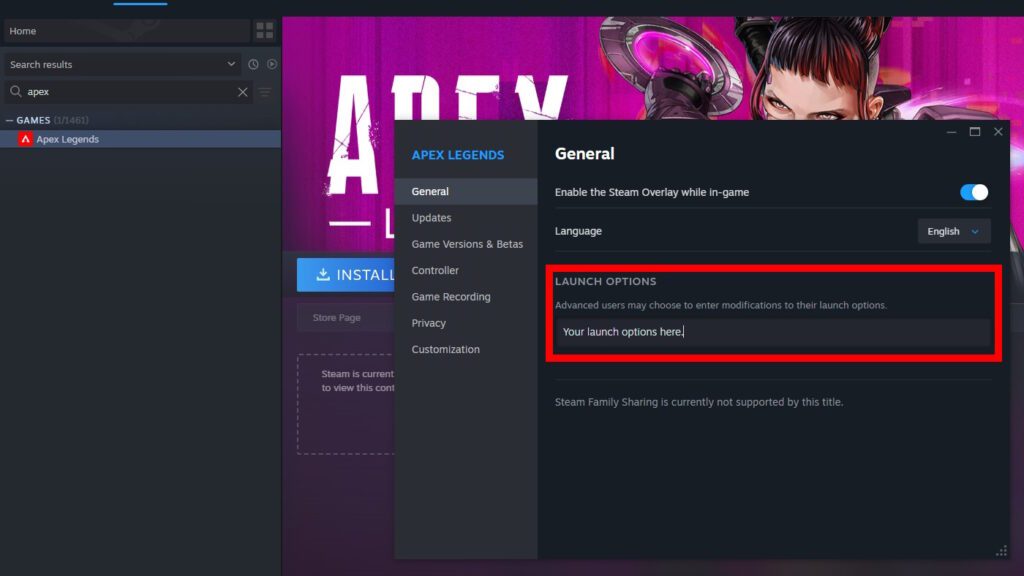1024x576 pixels.
Task: Click the Apex Legends red game icon
Action: point(25,139)
